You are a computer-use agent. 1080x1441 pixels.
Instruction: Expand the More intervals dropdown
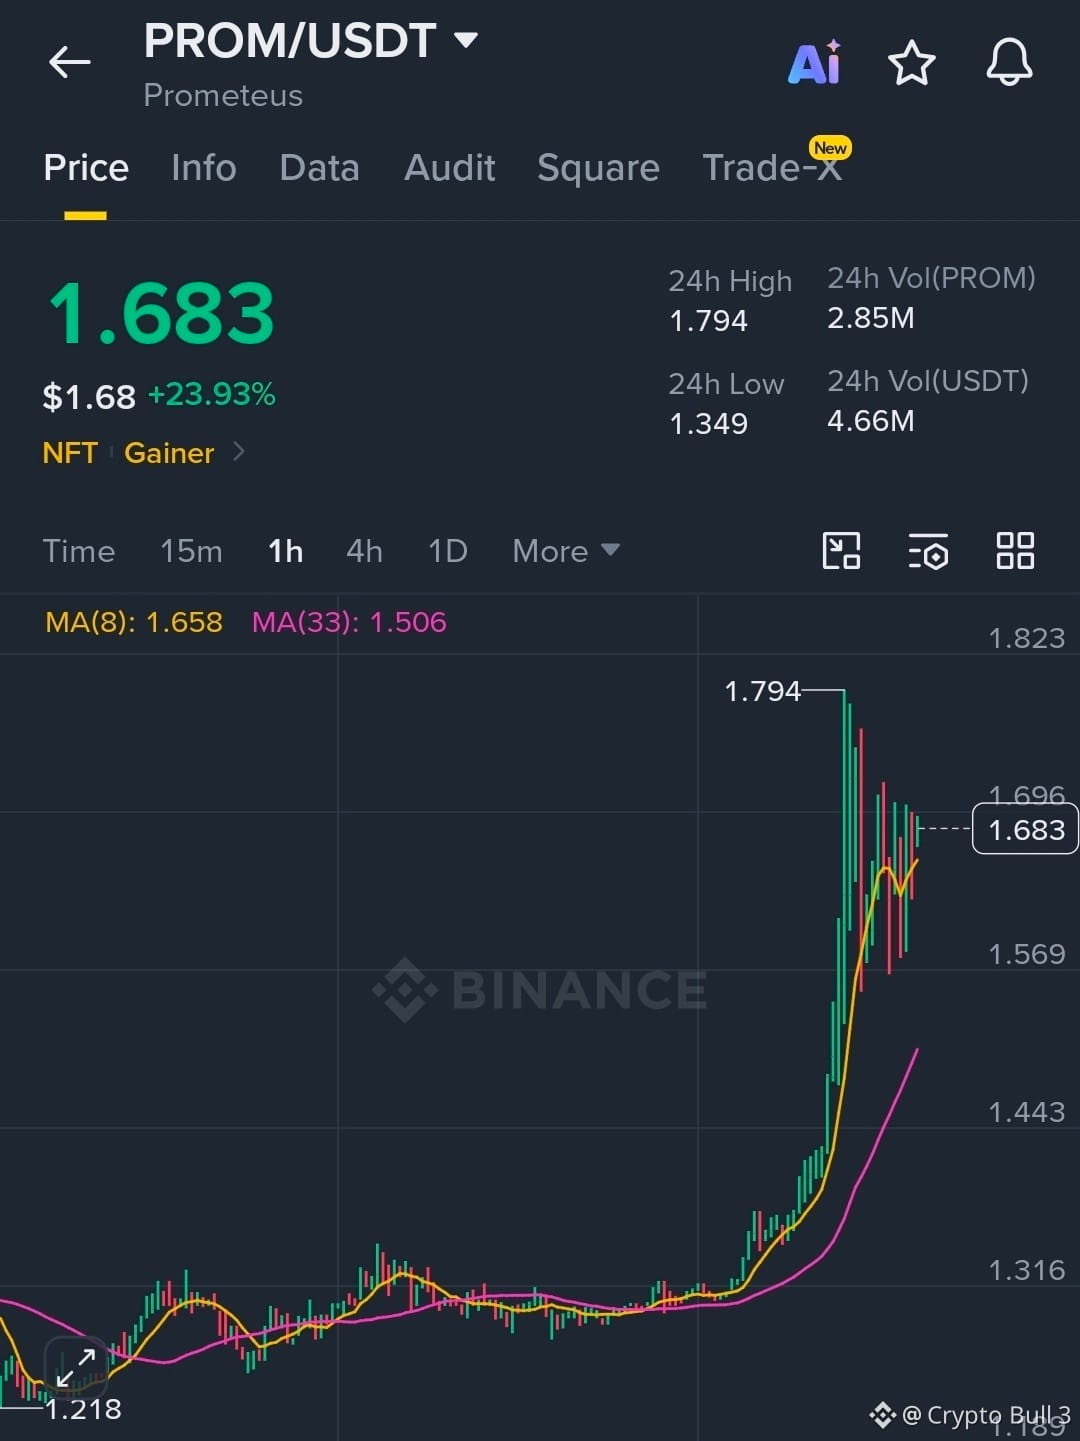click(566, 551)
